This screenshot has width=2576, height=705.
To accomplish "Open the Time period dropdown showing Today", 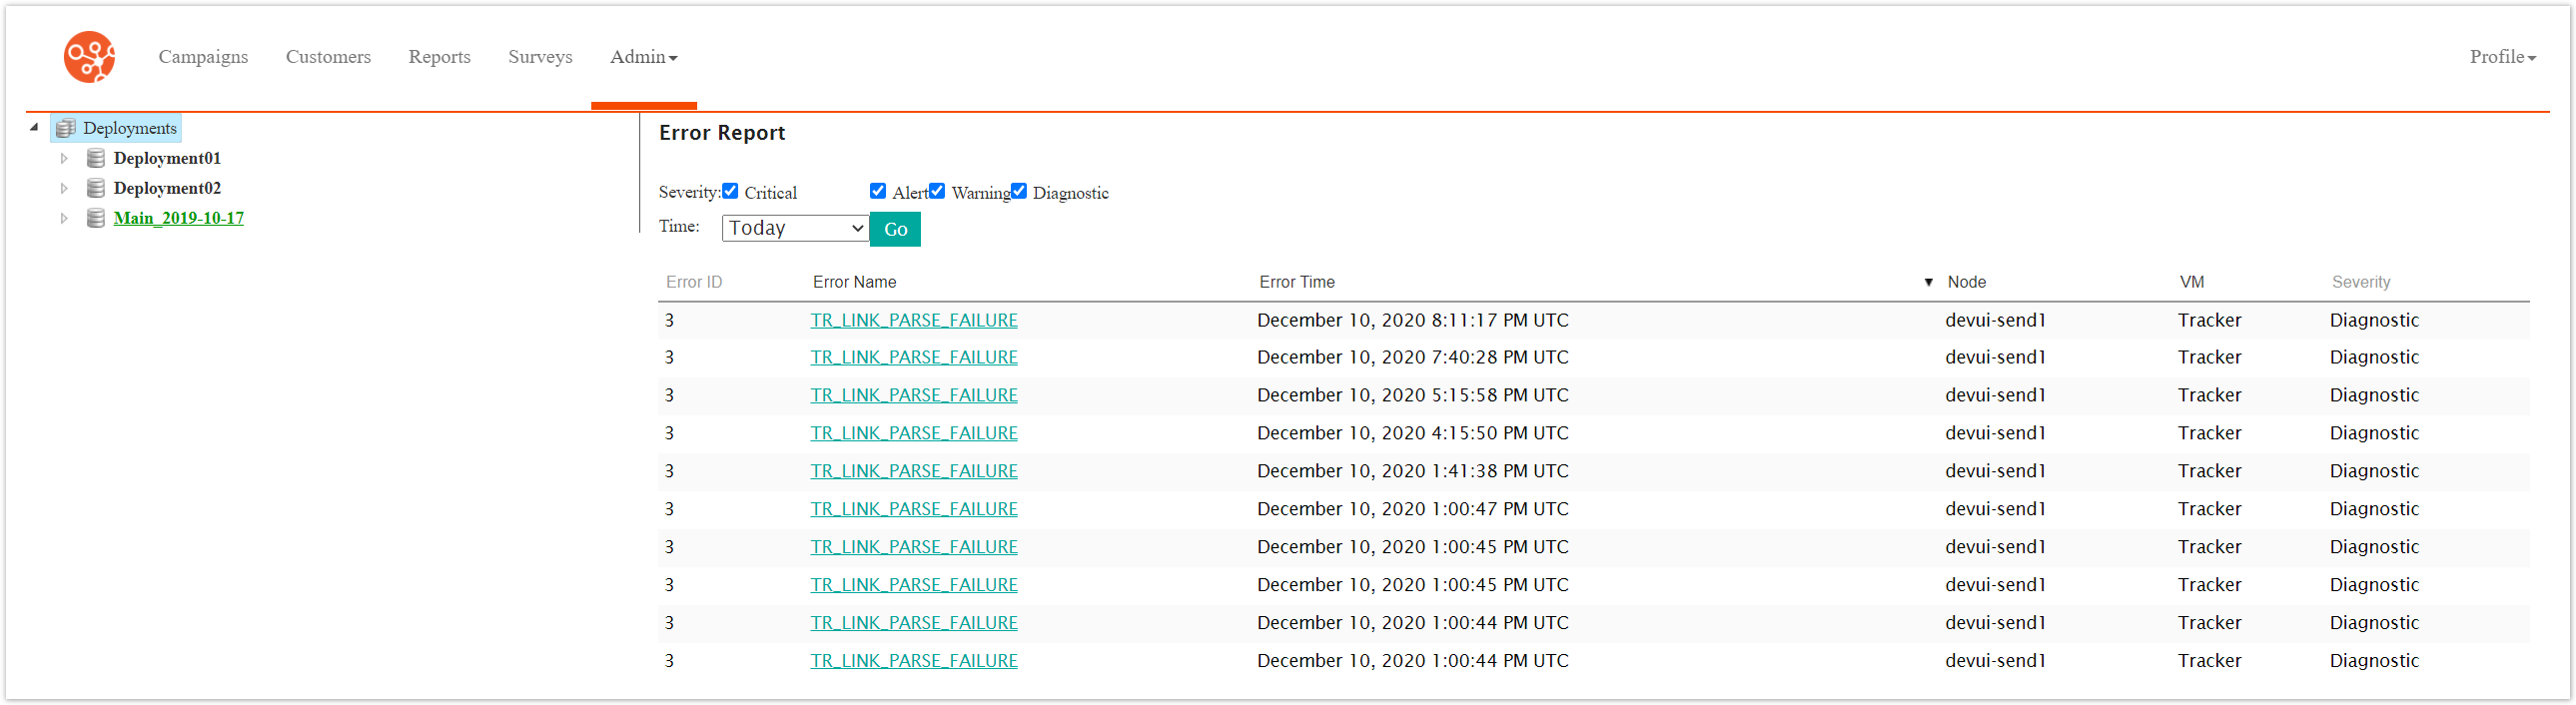I will click(x=793, y=228).
